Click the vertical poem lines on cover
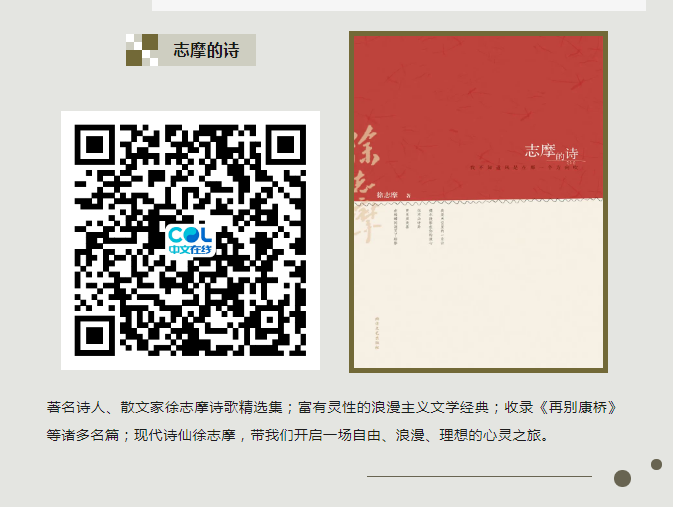Screen dimensions: 674x507 [419, 227]
